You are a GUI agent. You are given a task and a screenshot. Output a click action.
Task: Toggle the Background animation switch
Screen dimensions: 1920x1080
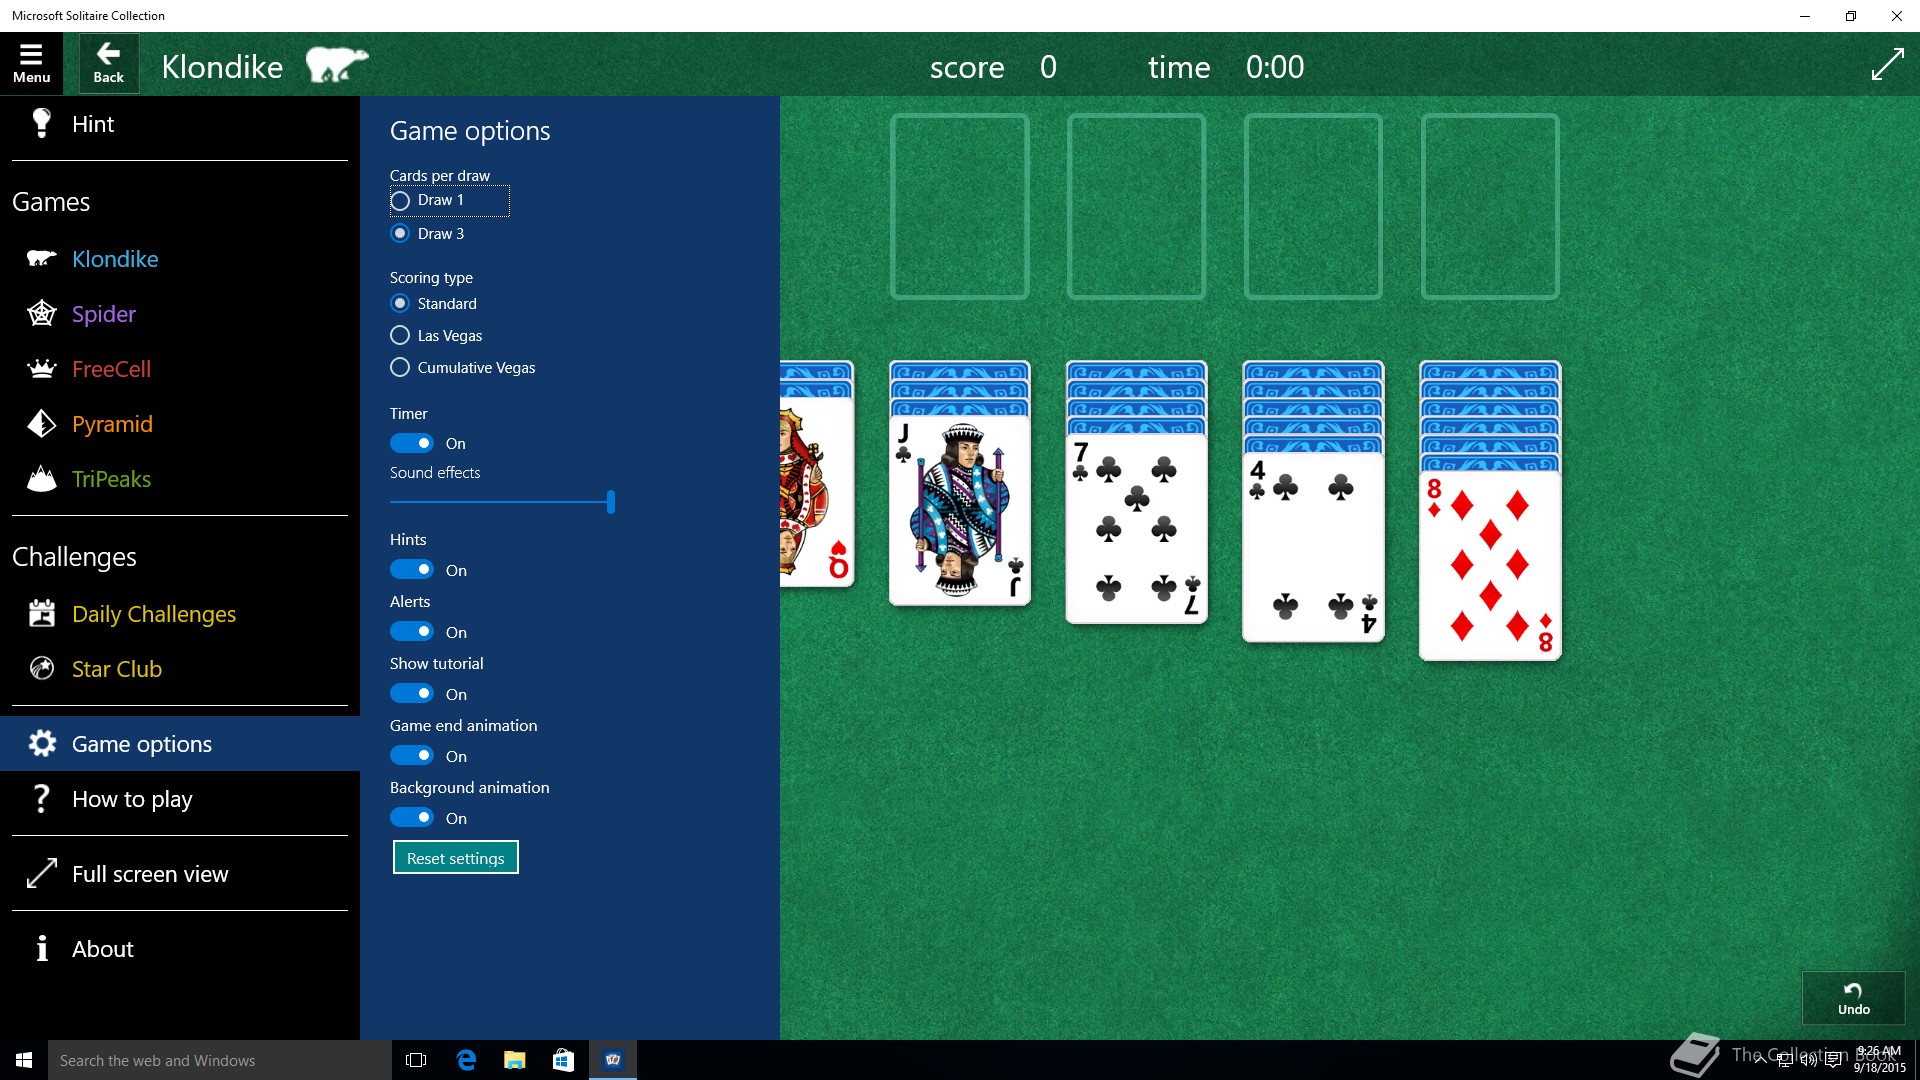point(411,817)
